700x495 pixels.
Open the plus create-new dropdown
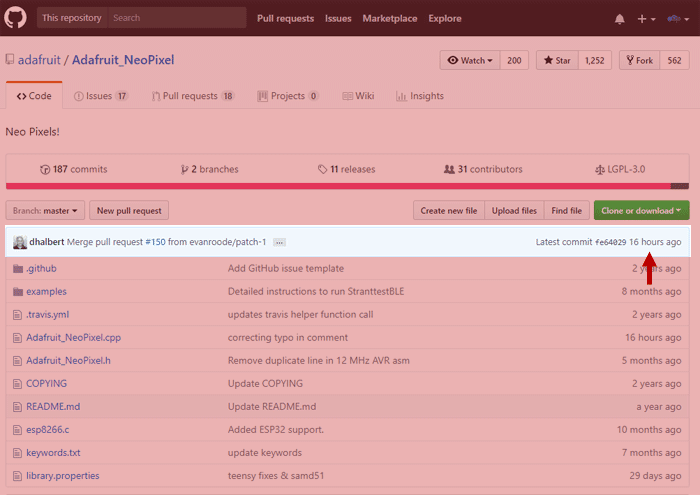pyautogui.click(x=647, y=19)
